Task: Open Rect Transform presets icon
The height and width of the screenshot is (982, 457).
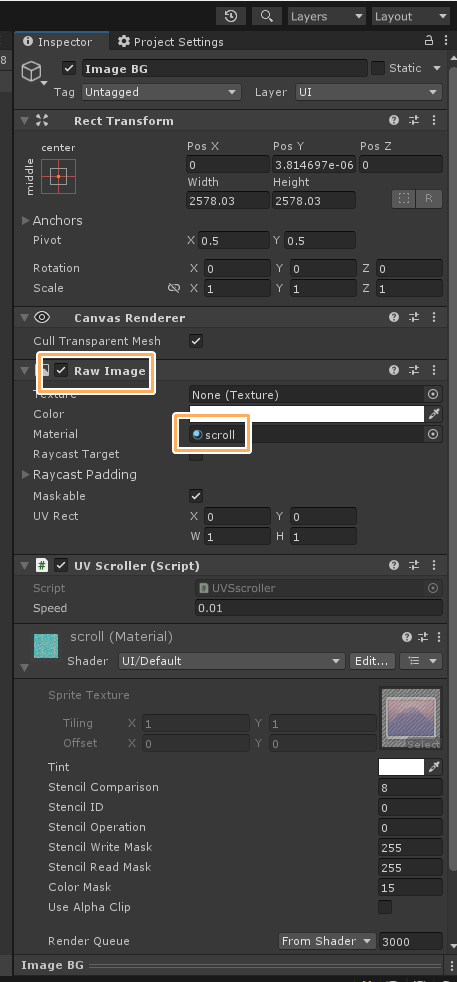Action: click(414, 120)
